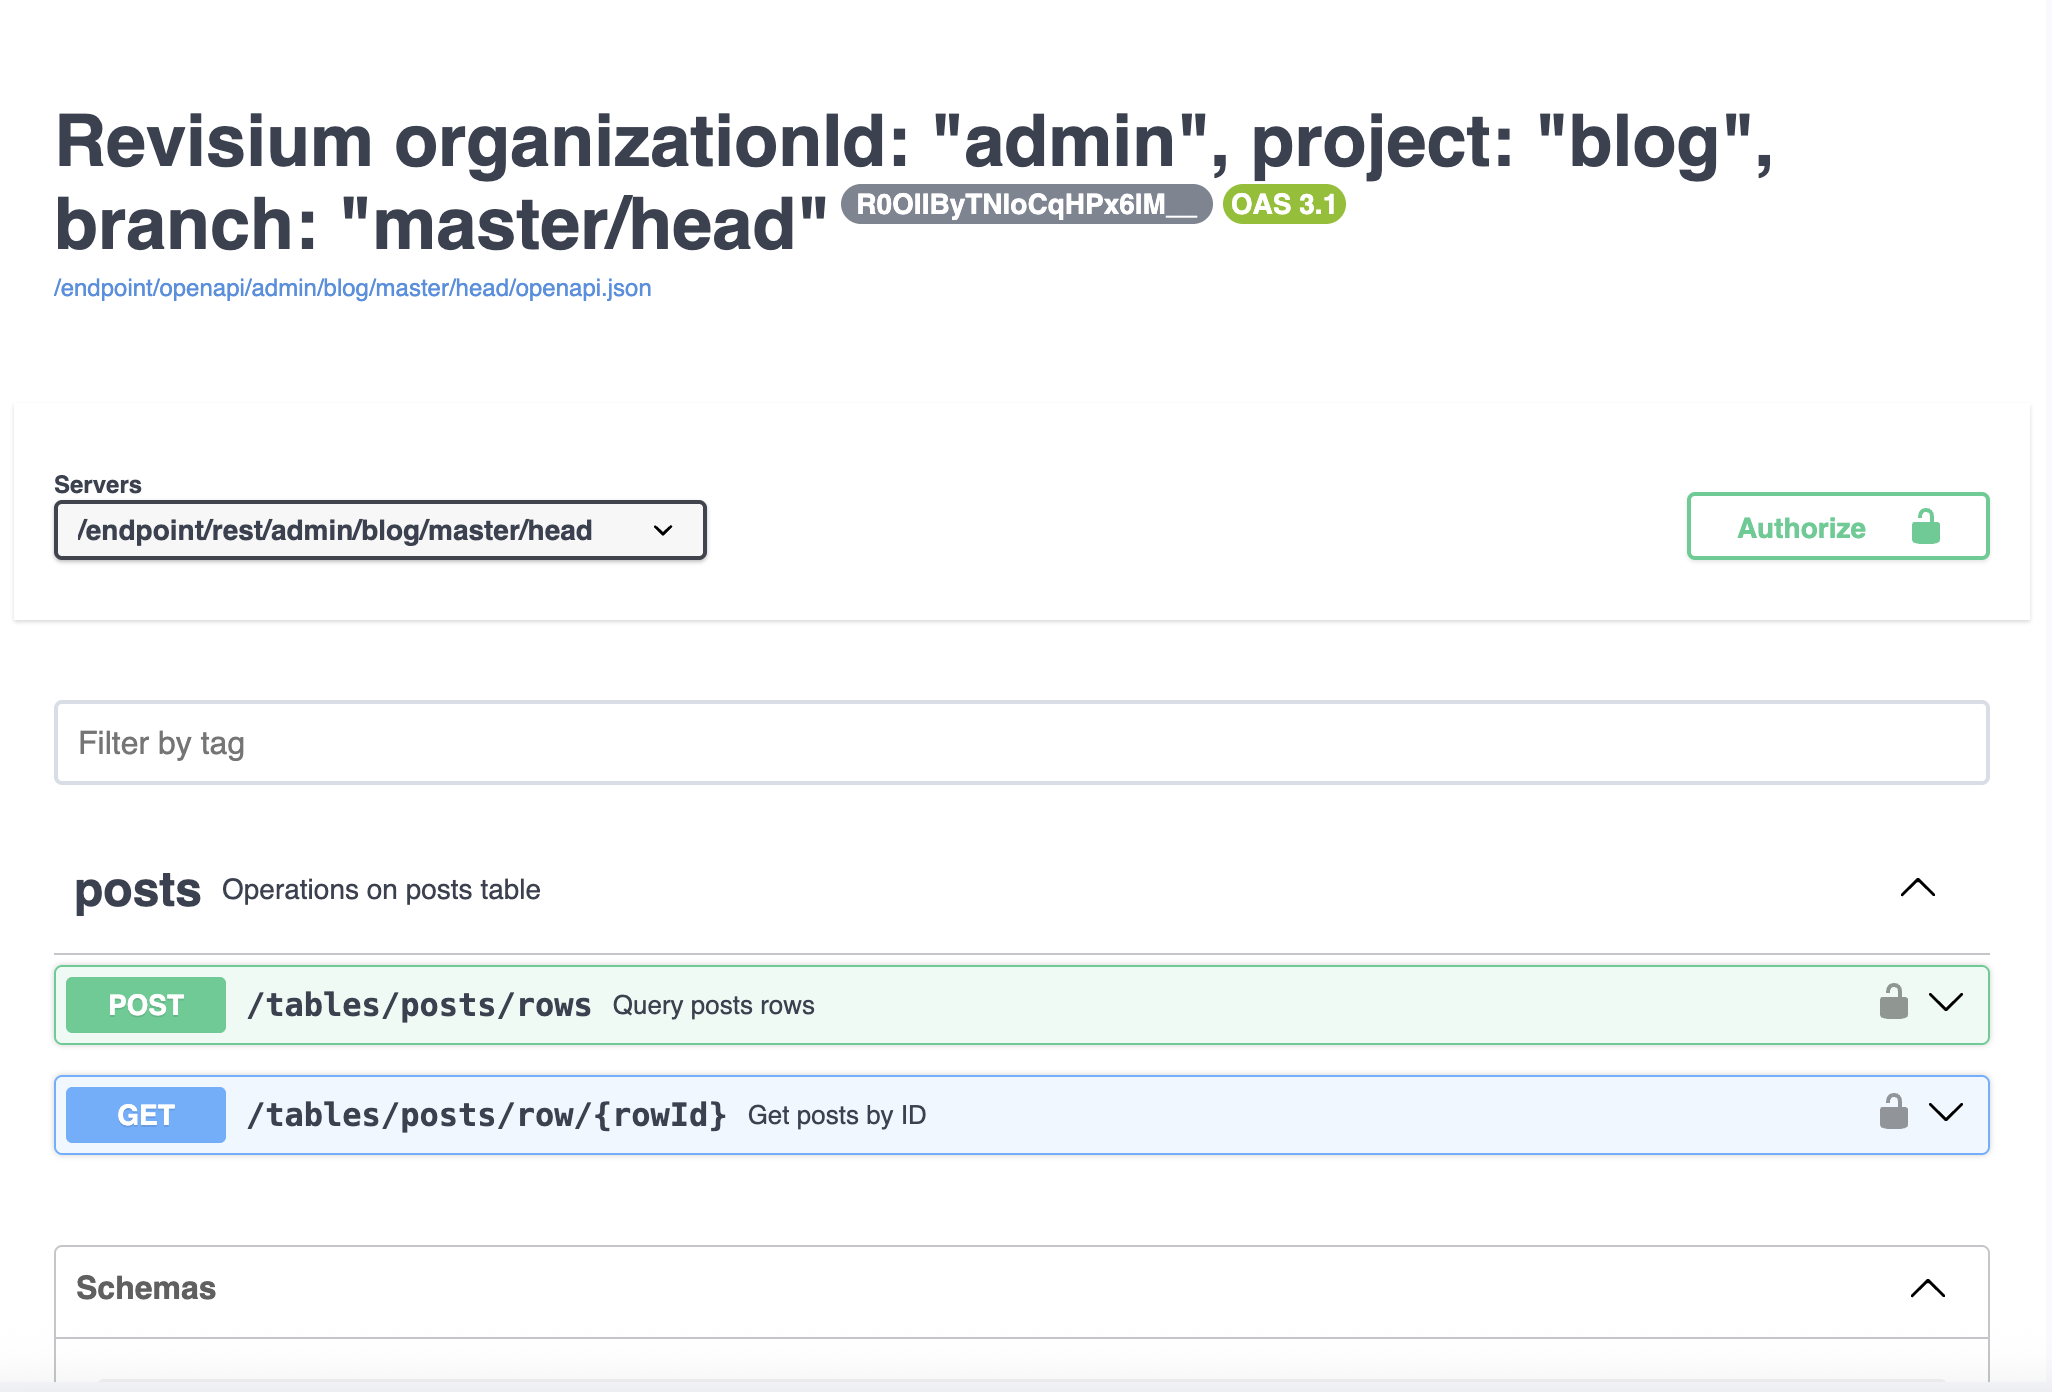
Task: Click the green OAS 3.1 version badge
Action: click(x=1283, y=204)
